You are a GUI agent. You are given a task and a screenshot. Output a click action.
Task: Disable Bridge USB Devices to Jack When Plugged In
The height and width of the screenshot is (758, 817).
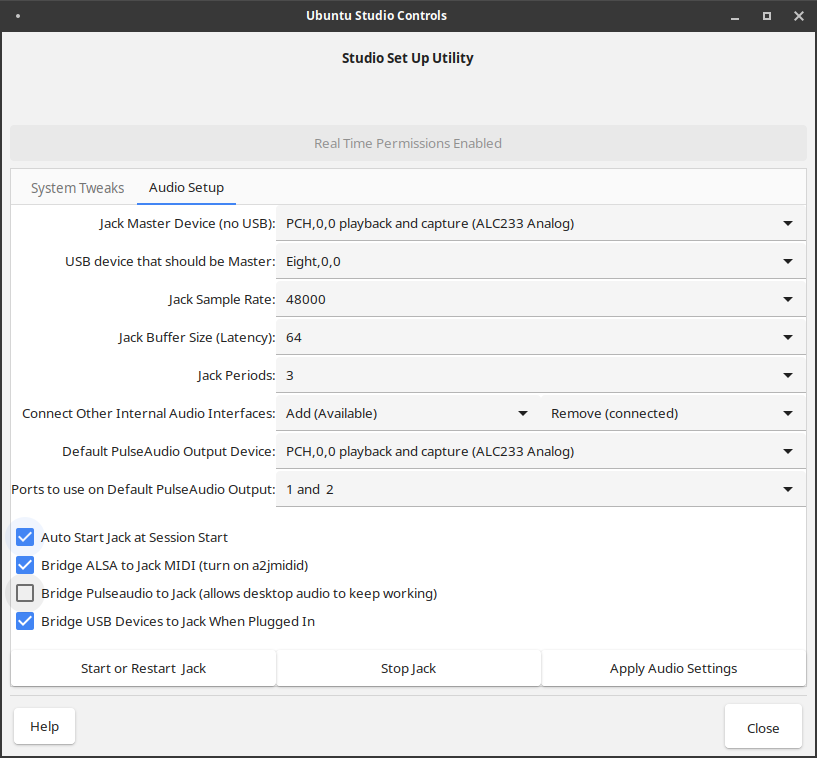(25, 622)
